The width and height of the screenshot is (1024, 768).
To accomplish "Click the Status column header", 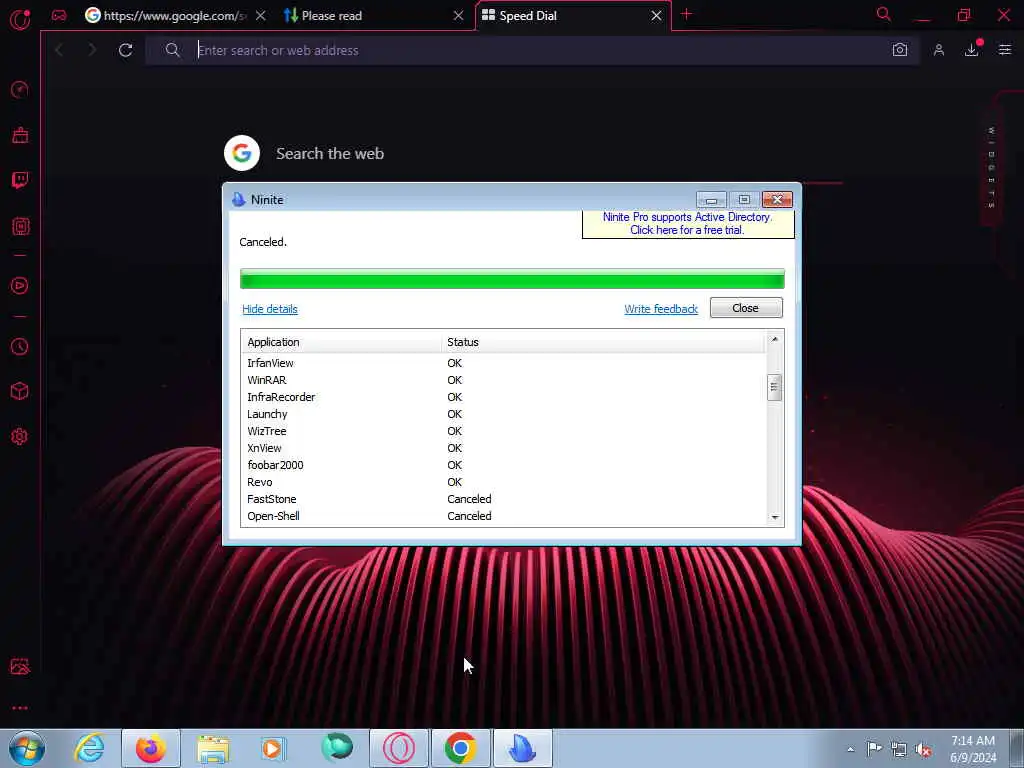I will [603, 342].
